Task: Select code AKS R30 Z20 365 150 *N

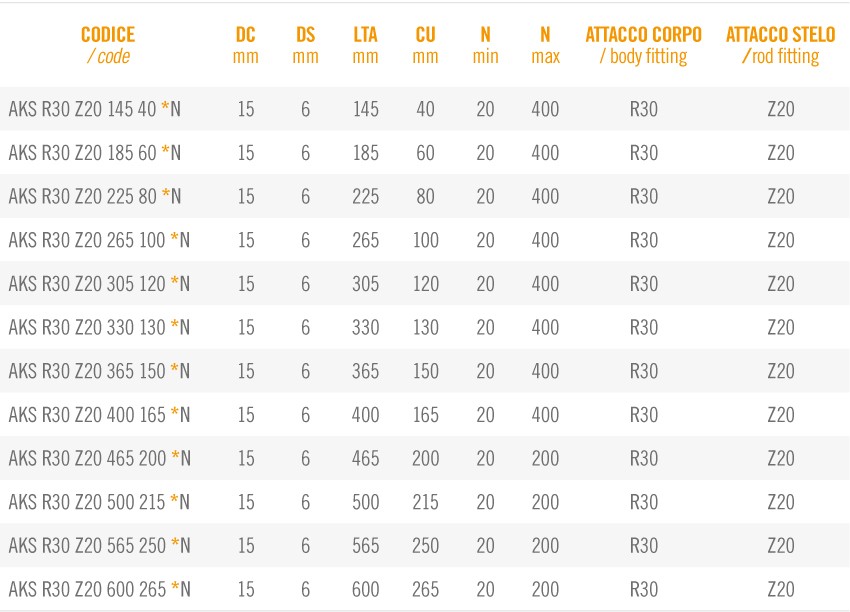Action: click(x=99, y=371)
